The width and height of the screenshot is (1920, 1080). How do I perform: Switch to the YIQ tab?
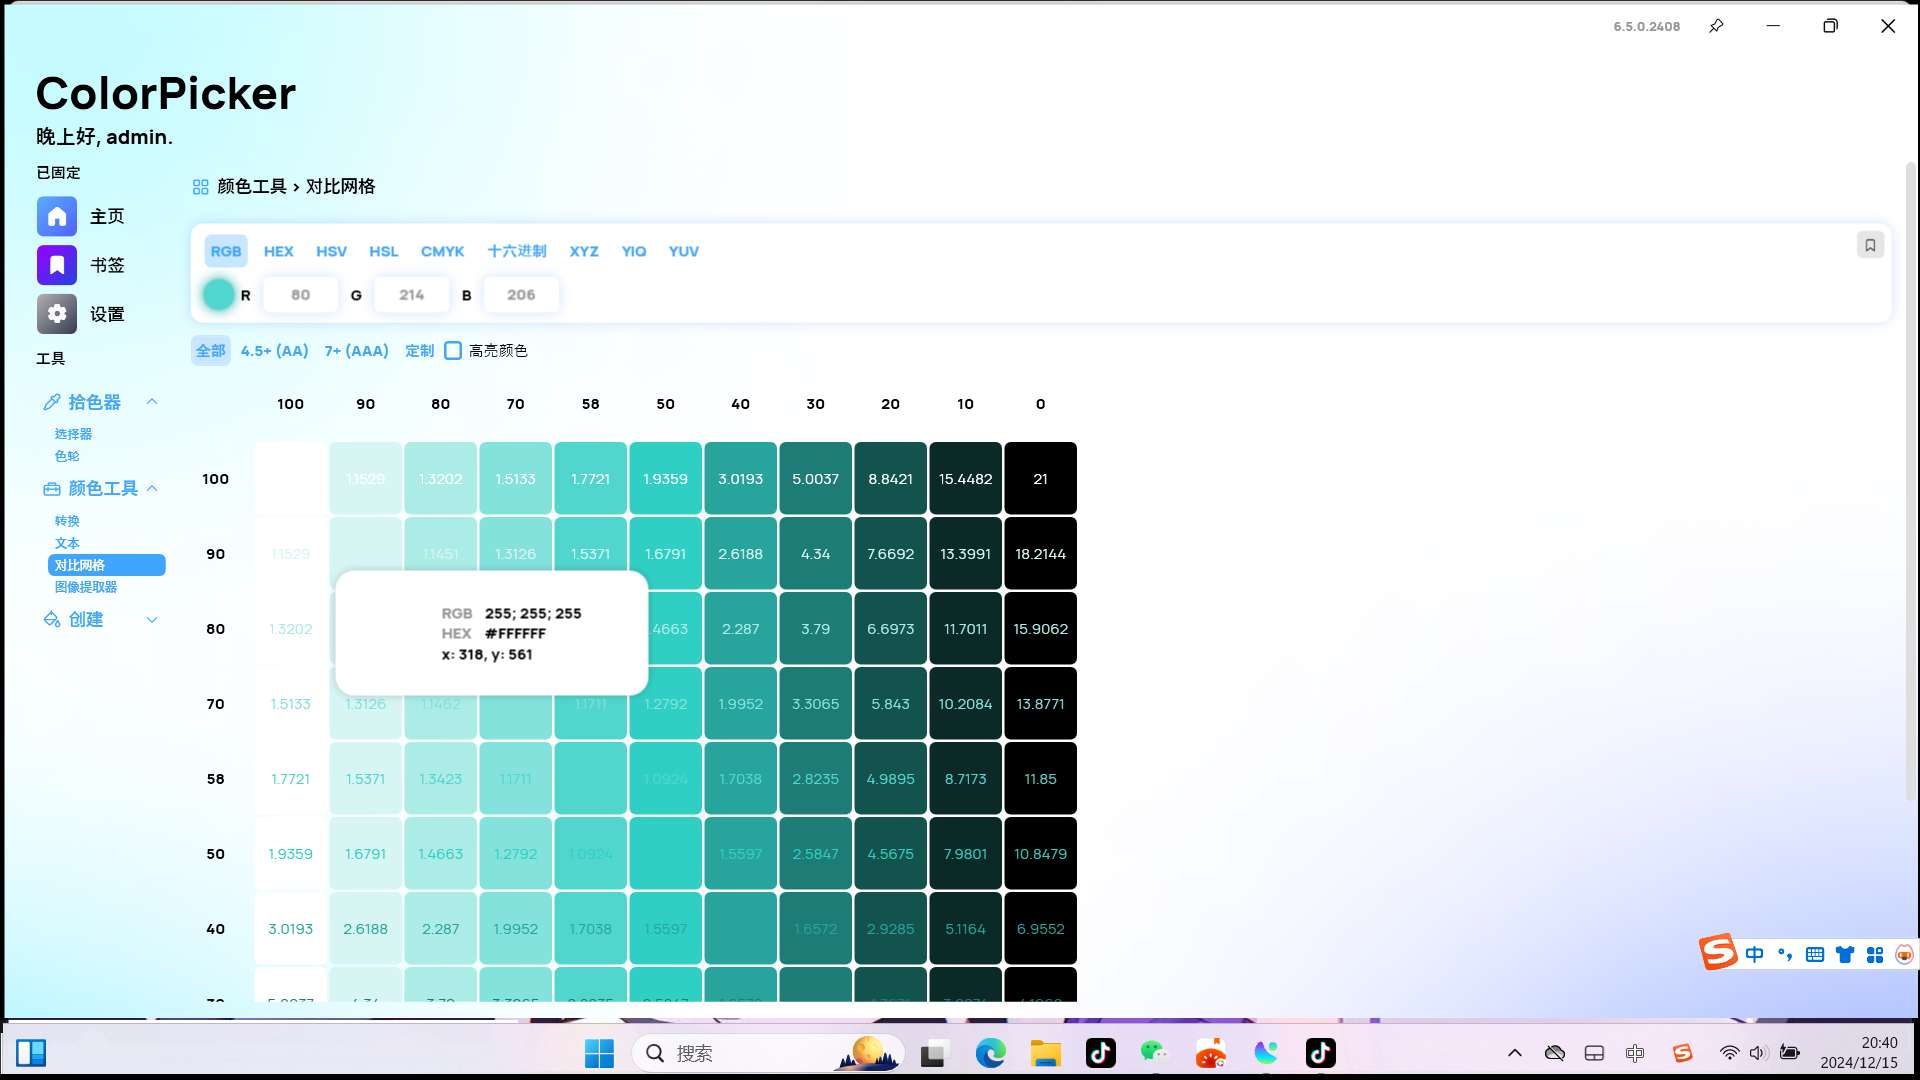tap(634, 251)
